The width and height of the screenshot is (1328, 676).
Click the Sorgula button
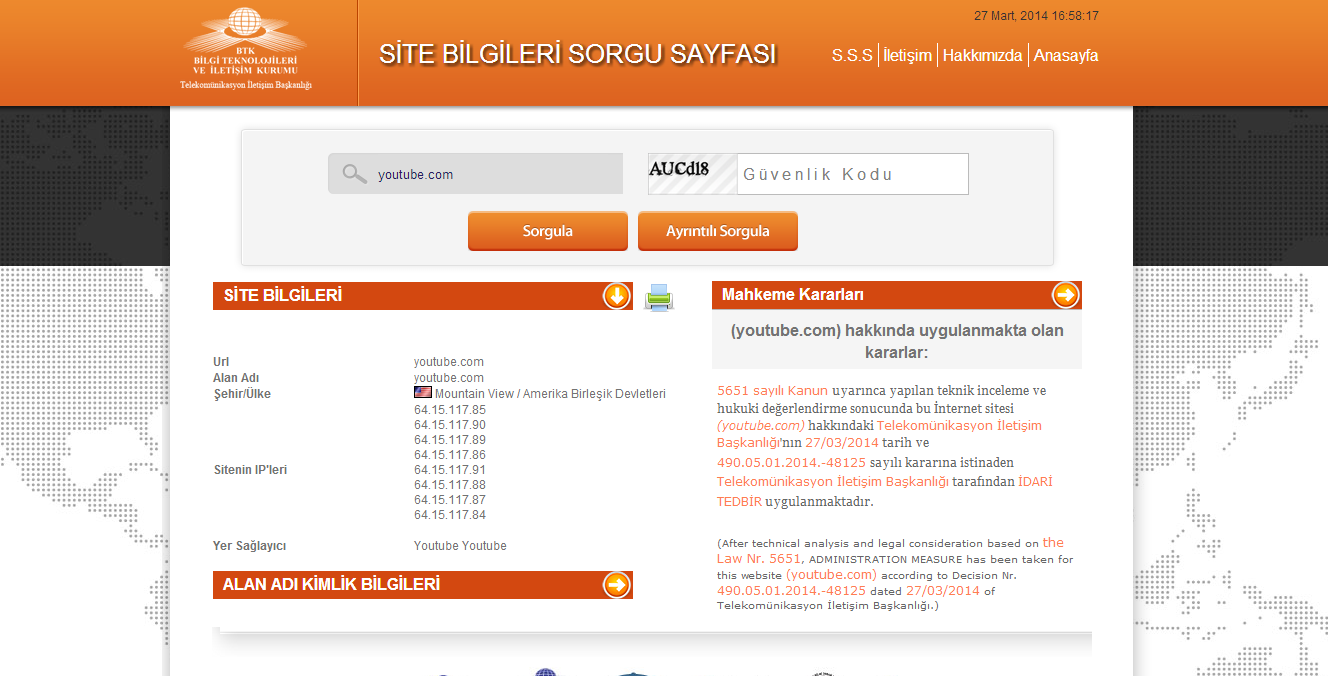tap(548, 231)
